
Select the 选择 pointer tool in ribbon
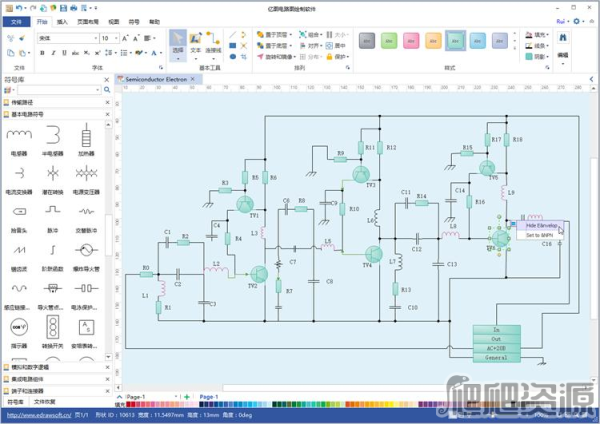[178, 42]
